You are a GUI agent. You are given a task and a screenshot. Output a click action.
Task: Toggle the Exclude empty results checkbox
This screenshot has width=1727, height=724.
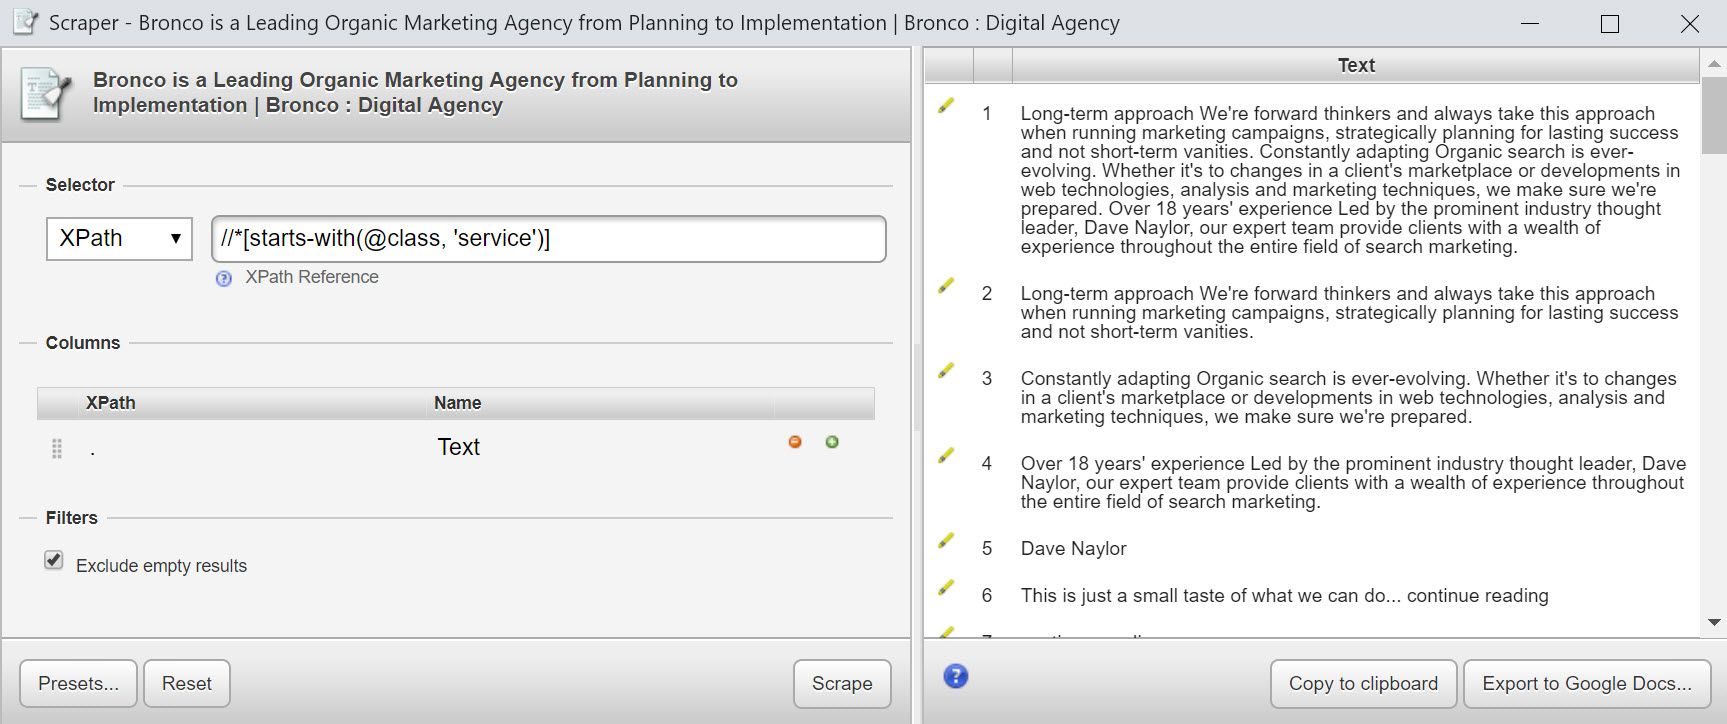(55, 560)
